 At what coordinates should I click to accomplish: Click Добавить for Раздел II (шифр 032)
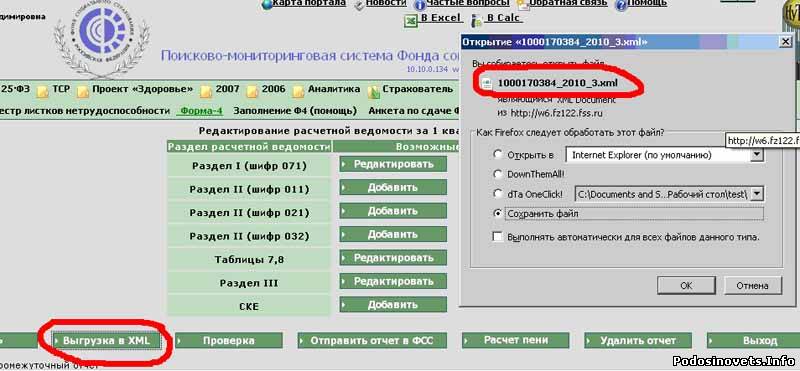click(x=393, y=234)
